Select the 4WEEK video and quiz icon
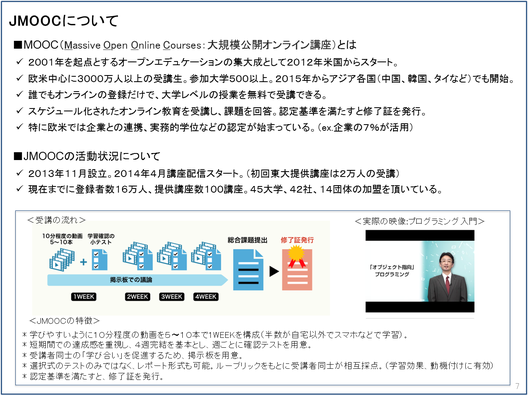The width and height of the screenshot is (528, 396). [206, 256]
